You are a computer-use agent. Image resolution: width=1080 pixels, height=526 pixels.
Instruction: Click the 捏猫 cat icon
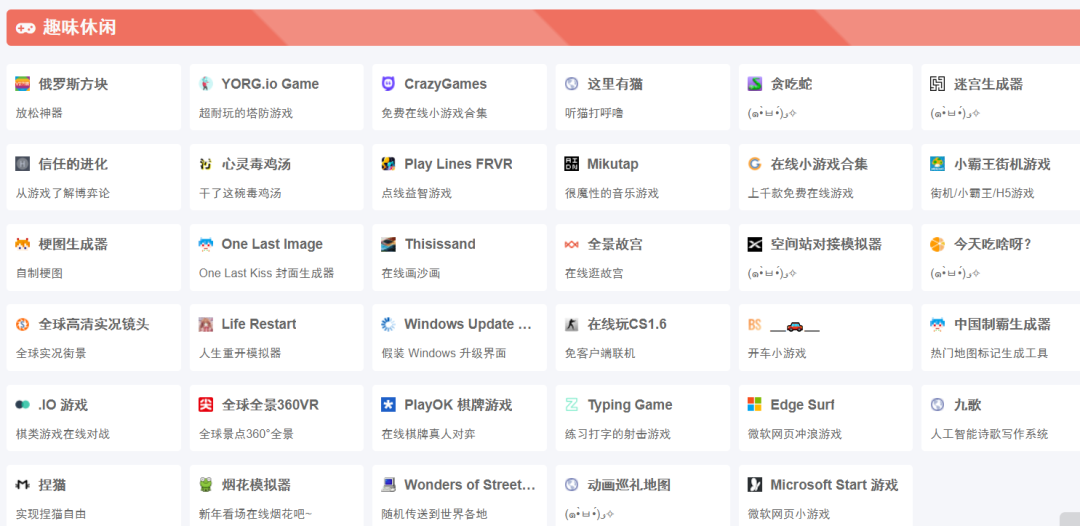pyautogui.click(x=22, y=485)
